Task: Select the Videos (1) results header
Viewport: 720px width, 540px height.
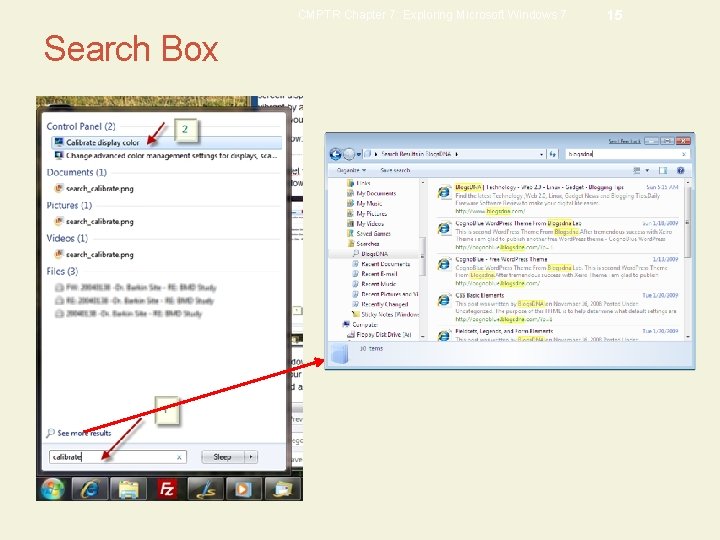Action: [x=67, y=238]
